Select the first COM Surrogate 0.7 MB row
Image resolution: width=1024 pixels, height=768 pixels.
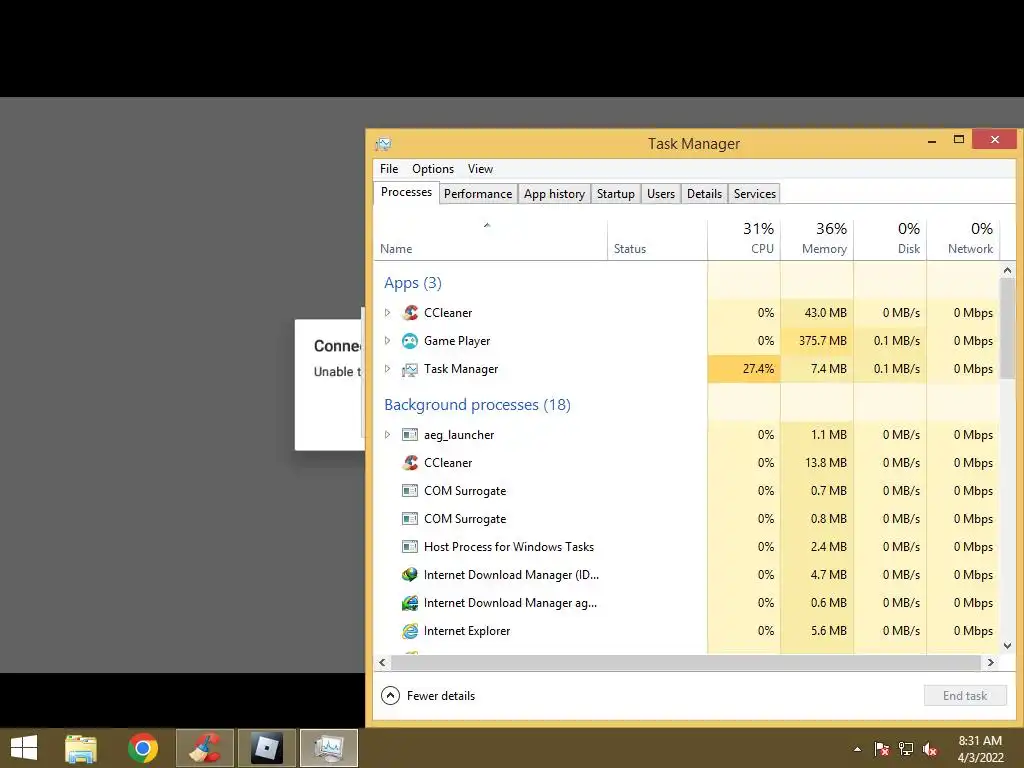click(x=686, y=491)
